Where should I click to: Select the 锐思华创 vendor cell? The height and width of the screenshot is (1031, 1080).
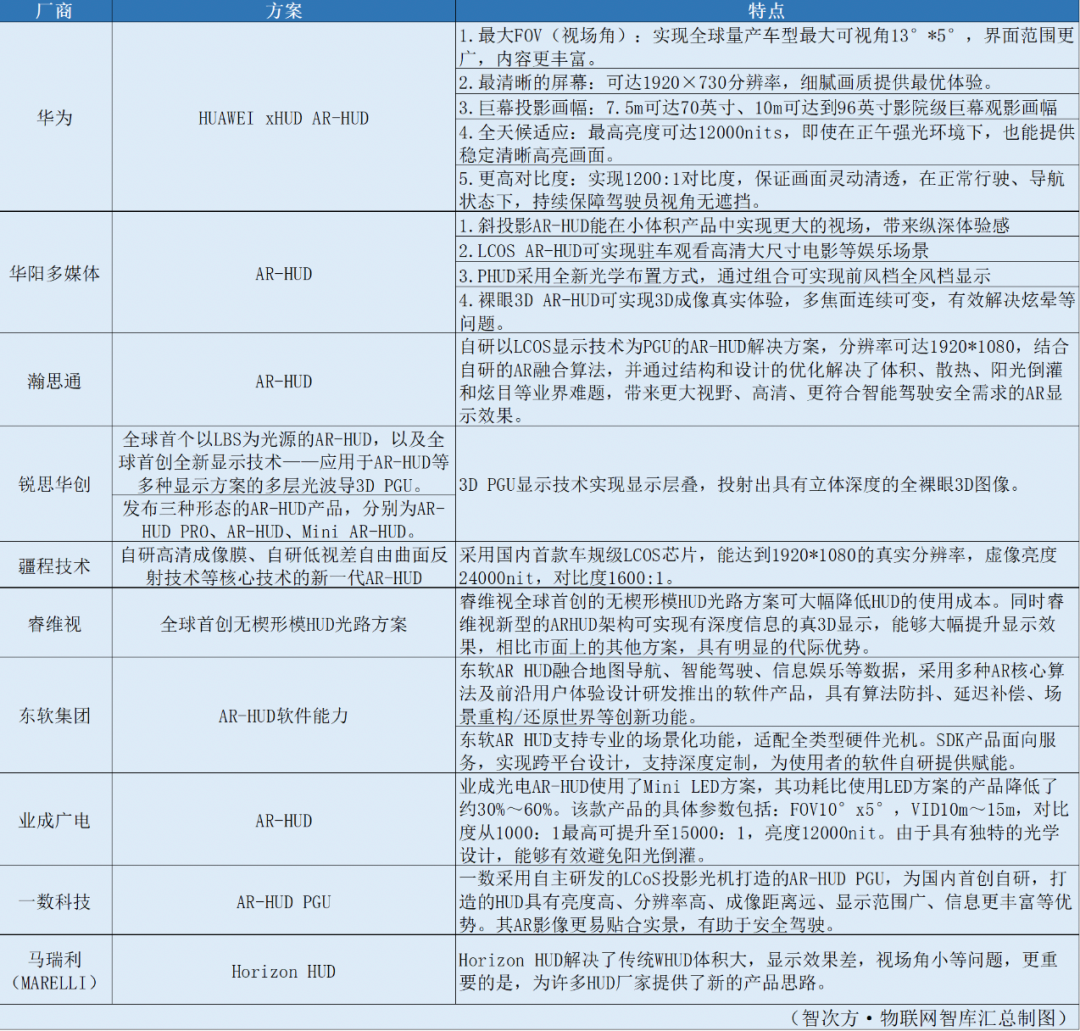(56, 484)
